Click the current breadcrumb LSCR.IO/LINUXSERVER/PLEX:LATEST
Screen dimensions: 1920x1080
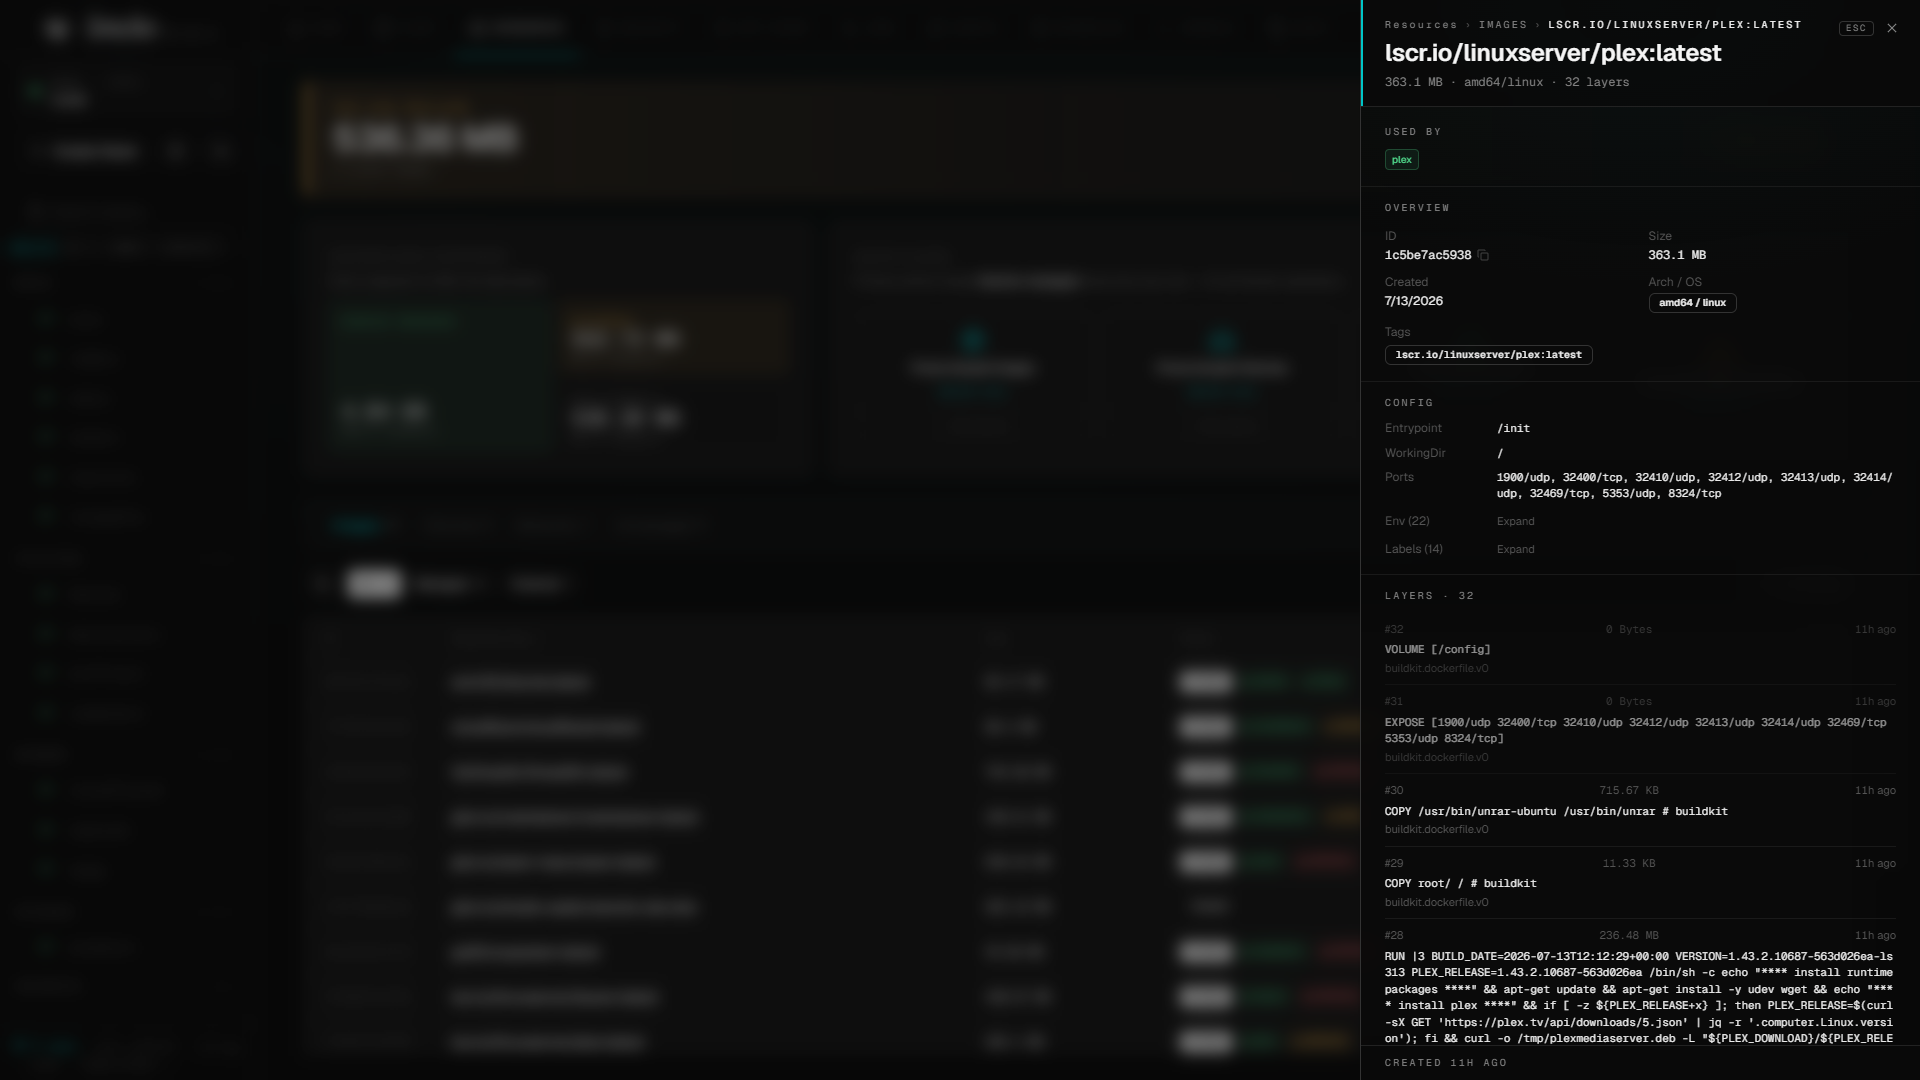point(1674,25)
